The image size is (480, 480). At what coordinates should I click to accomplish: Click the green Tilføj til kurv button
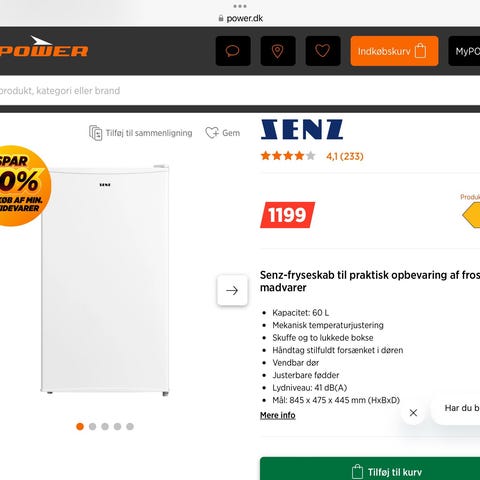(x=370, y=469)
